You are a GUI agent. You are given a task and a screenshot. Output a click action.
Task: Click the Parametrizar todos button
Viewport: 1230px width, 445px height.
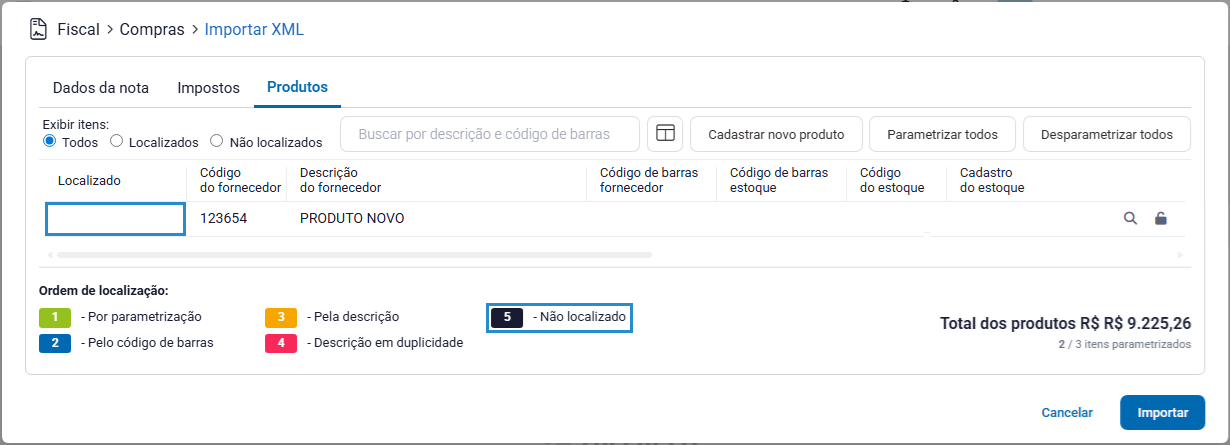(x=941, y=134)
